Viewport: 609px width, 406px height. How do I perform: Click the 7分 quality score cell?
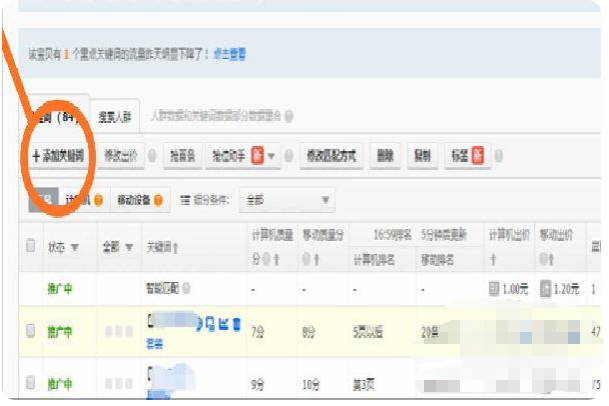click(258, 332)
